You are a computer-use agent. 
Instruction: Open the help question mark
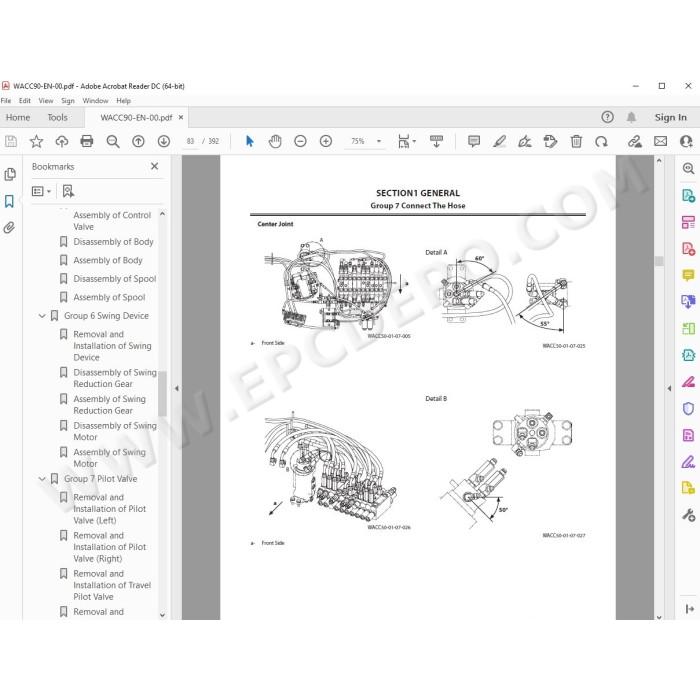(x=607, y=117)
